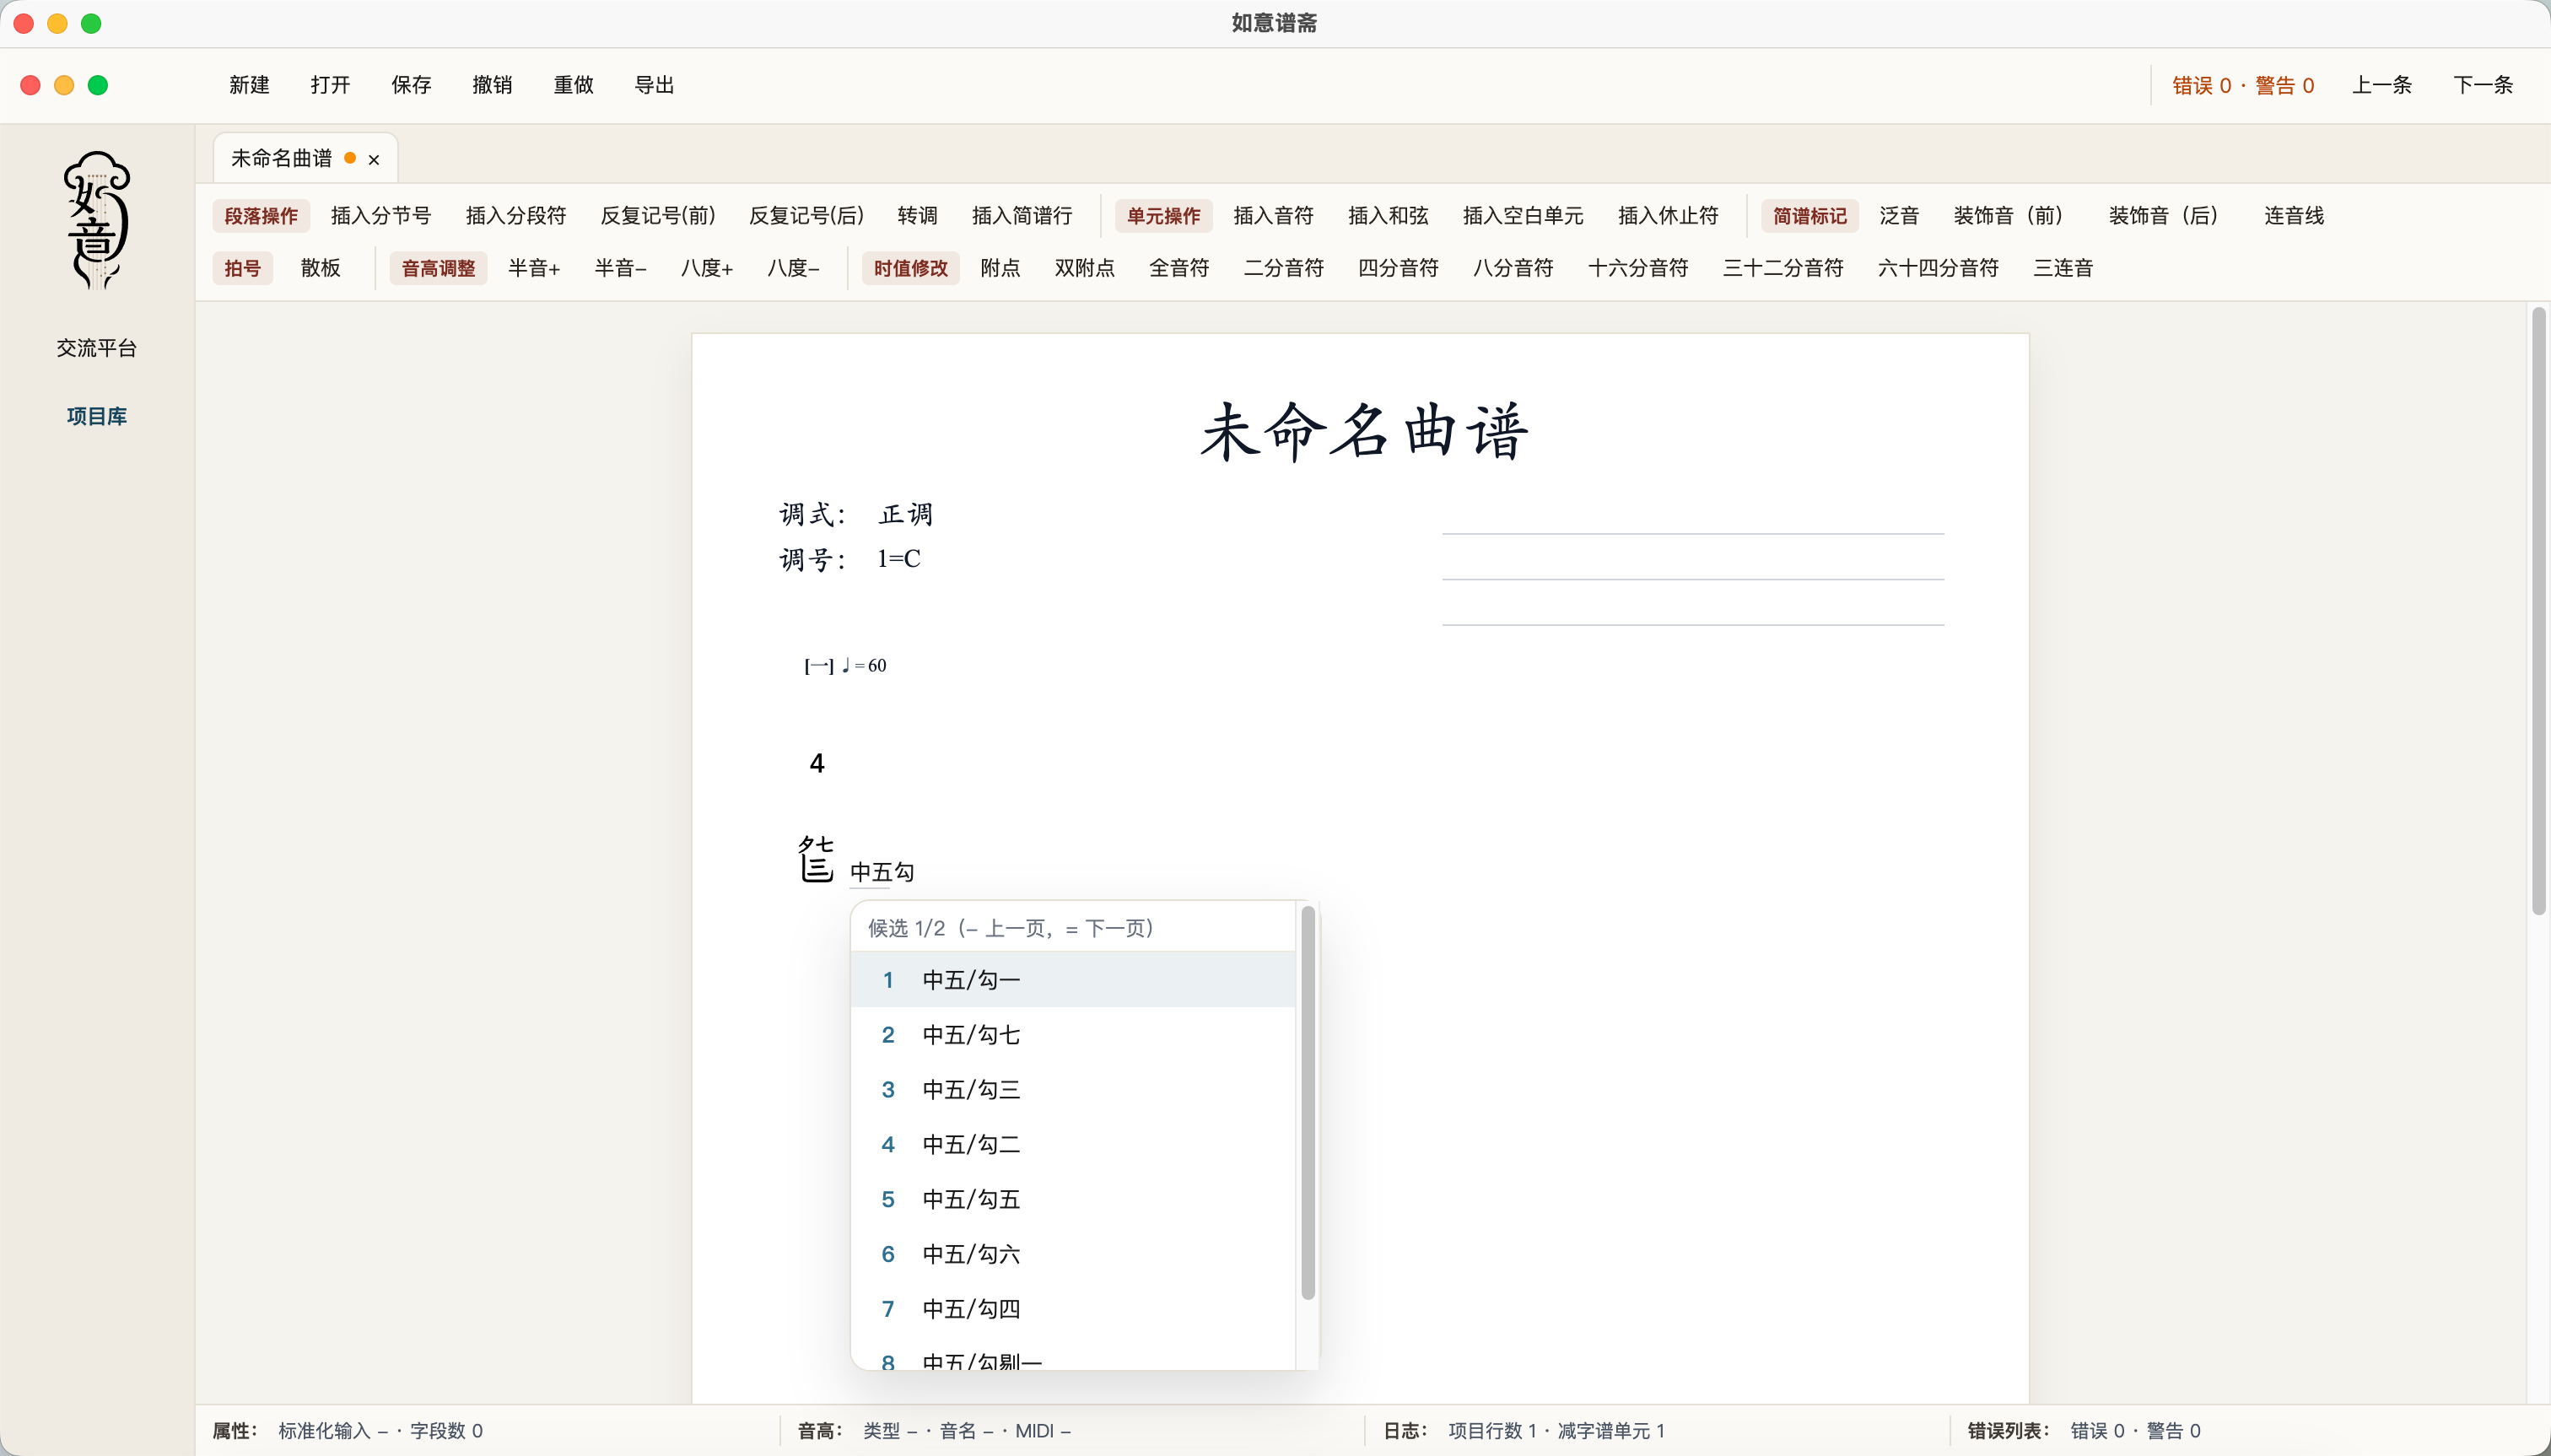Select the jianzipu glyph in the score

coord(816,859)
